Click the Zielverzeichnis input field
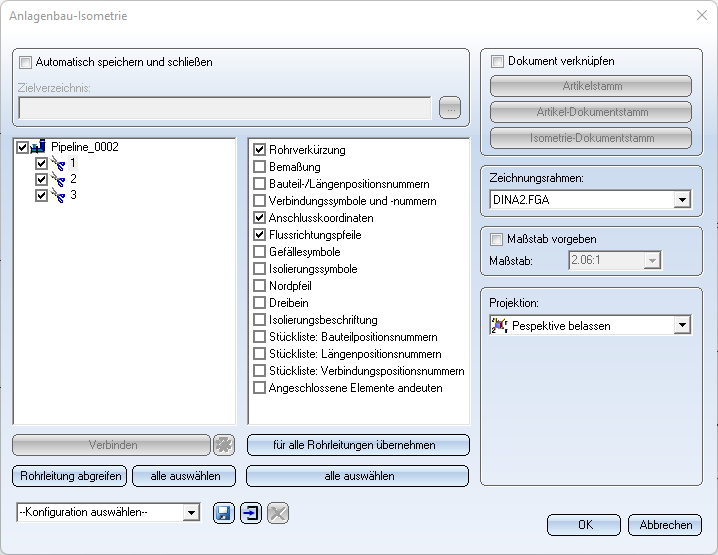The width and height of the screenshot is (718, 555). tap(225, 108)
